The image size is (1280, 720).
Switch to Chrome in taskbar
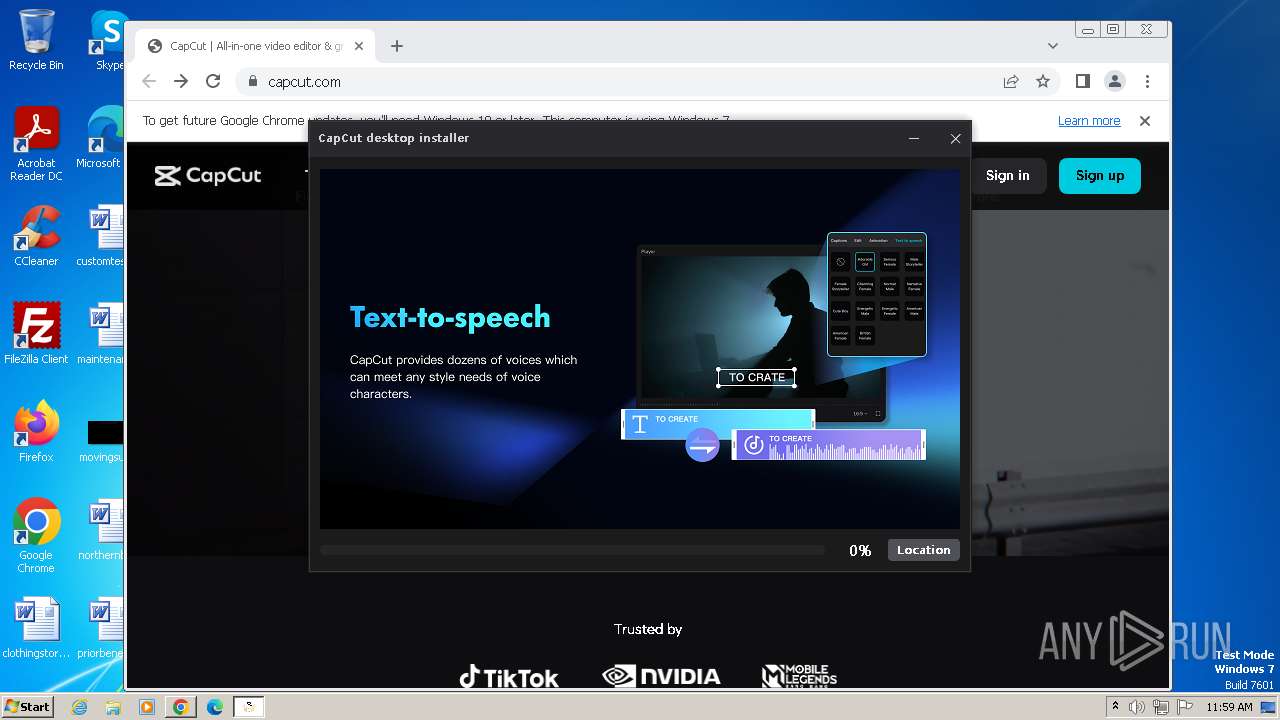181,707
